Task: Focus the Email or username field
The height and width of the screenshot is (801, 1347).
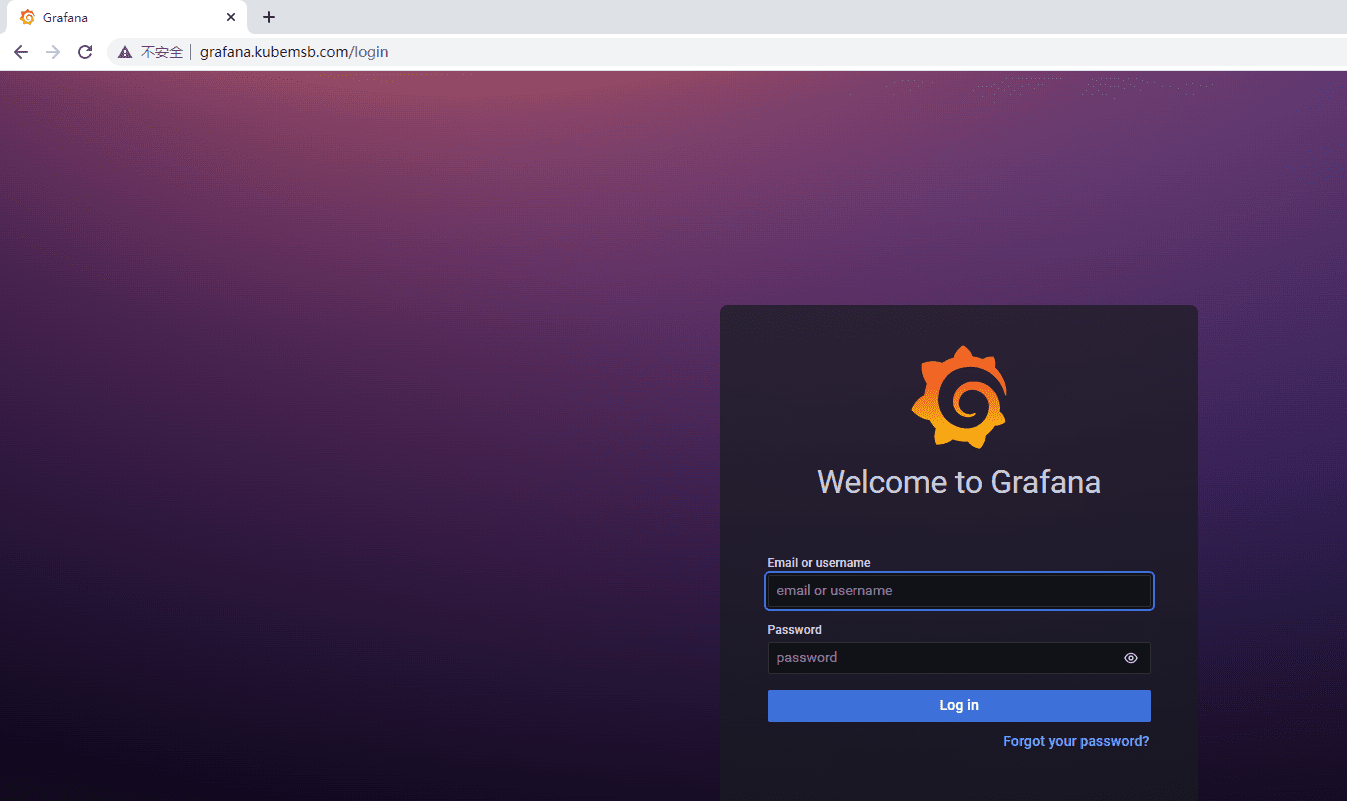Action: (x=959, y=591)
